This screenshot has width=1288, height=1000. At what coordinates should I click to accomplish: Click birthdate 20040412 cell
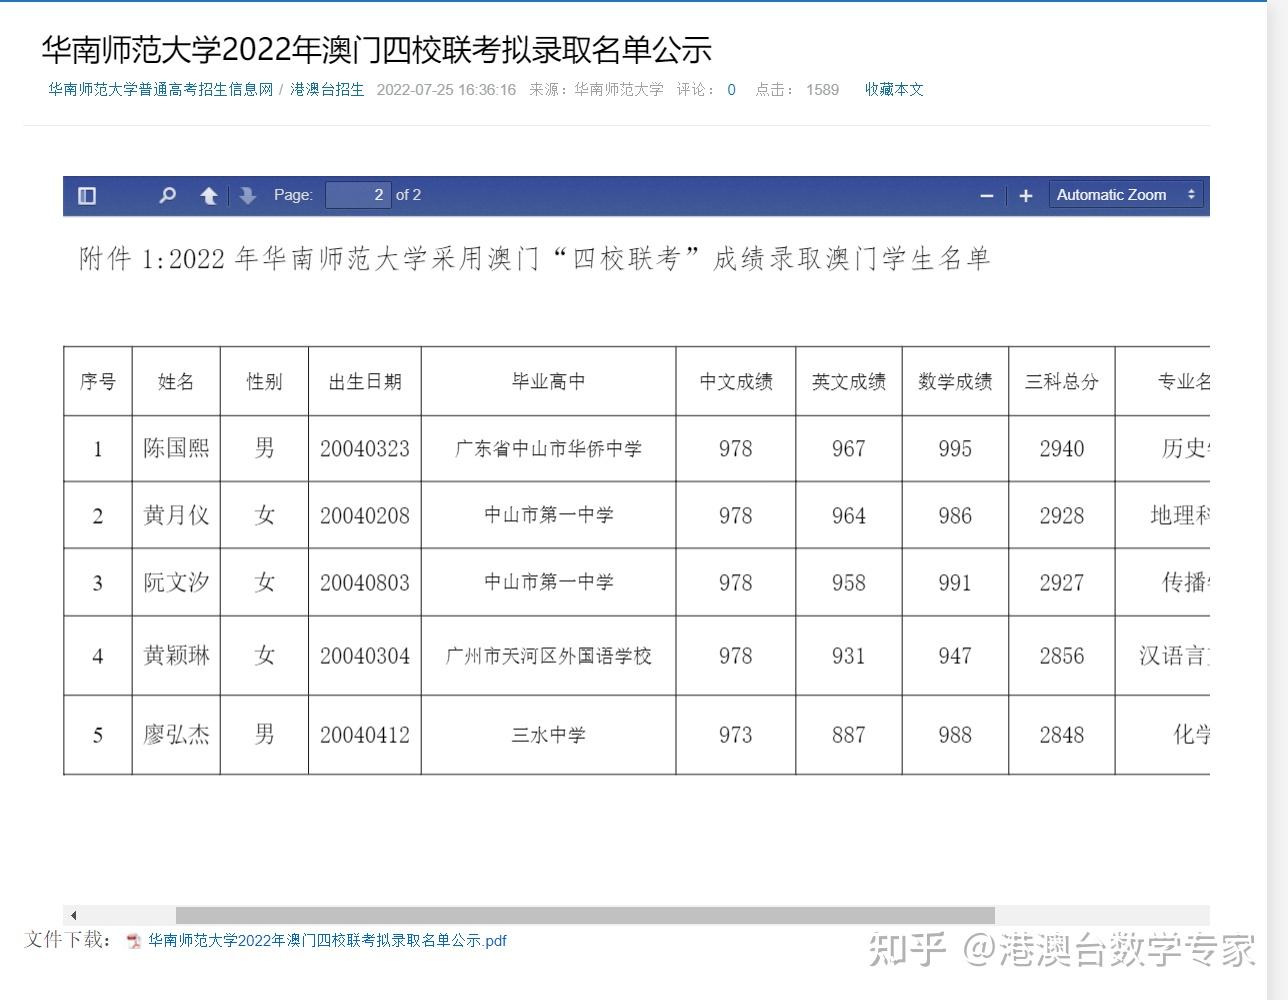(365, 735)
